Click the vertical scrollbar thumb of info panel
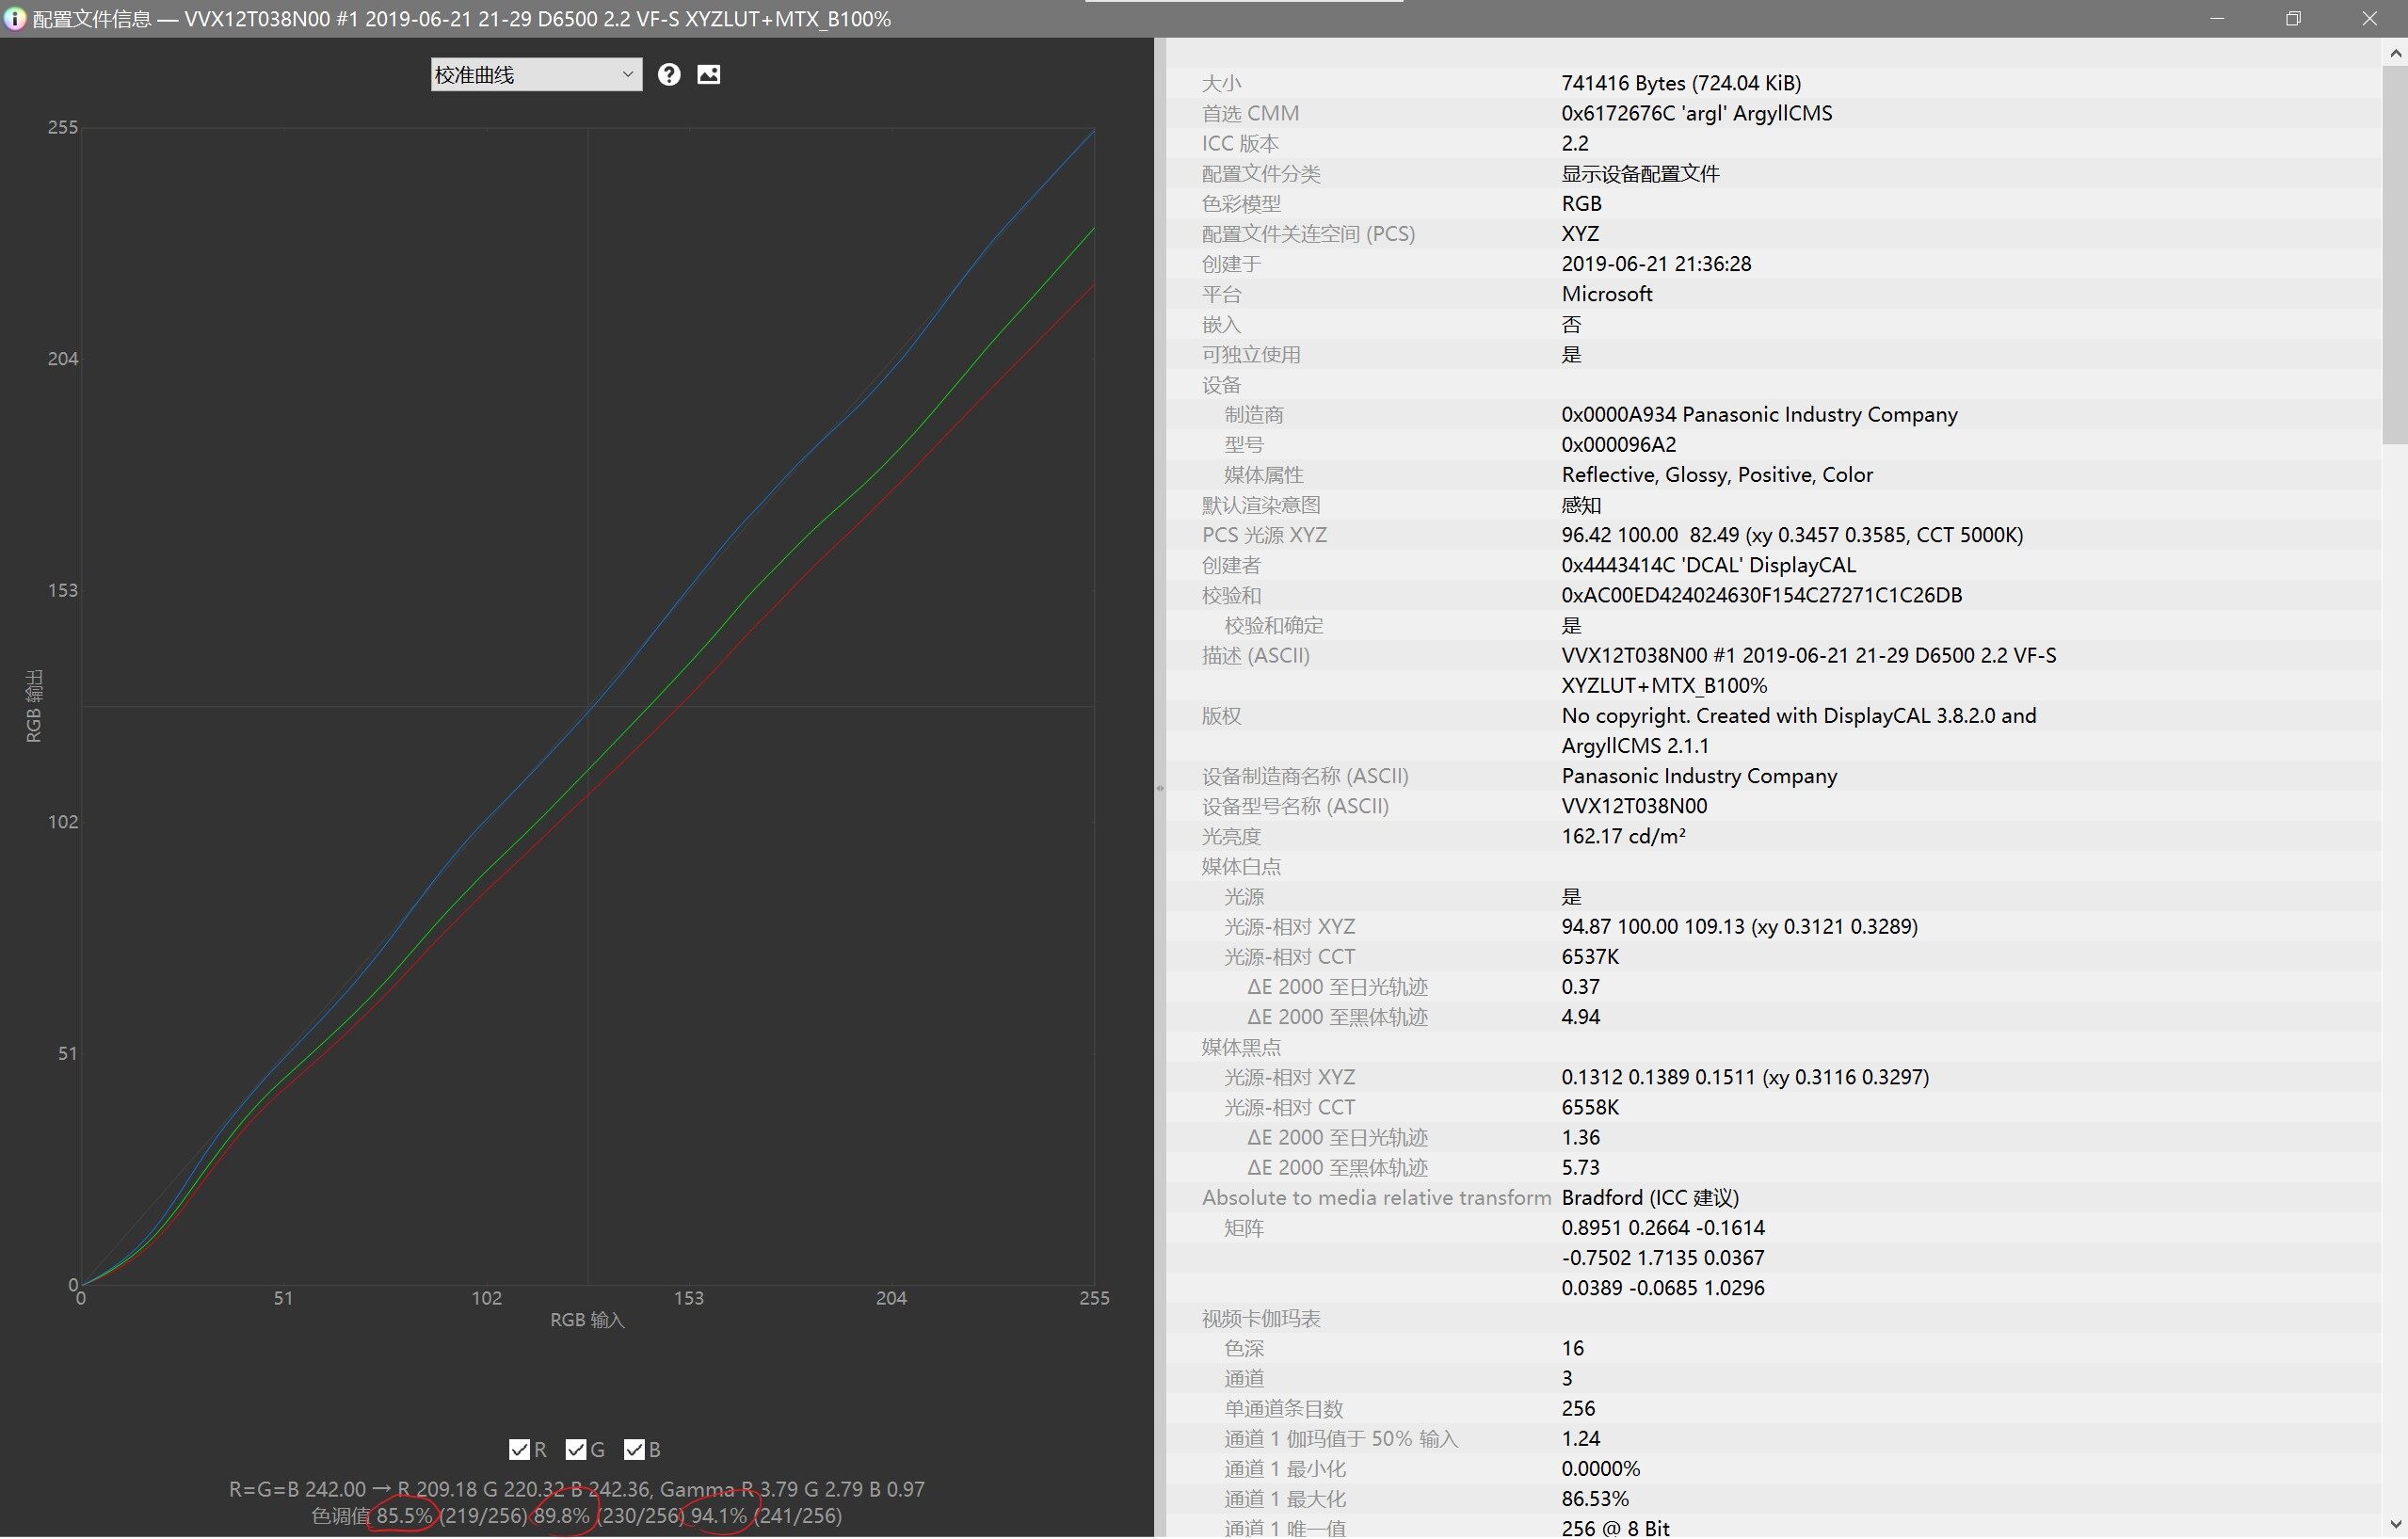The height and width of the screenshot is (1539, 2408). coord(2395,255)
